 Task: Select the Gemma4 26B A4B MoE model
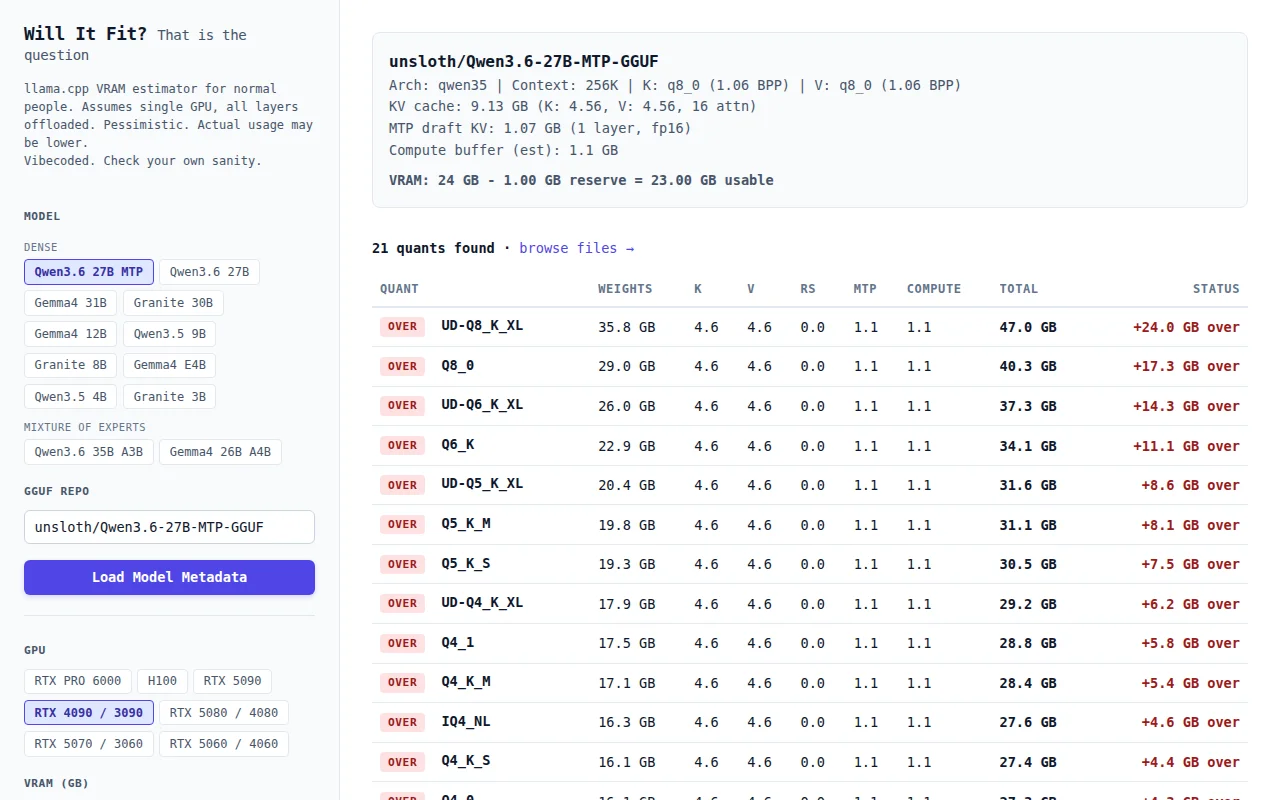(x=220, y=452)
